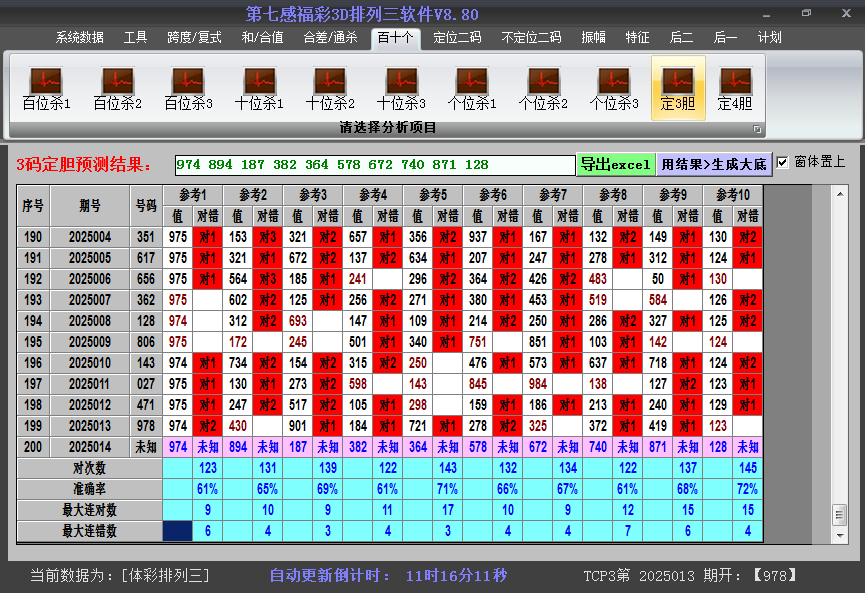865x593 pixels.
Task: Select the 十位杀2 analysis icon
Action: [x=330, y=88]
